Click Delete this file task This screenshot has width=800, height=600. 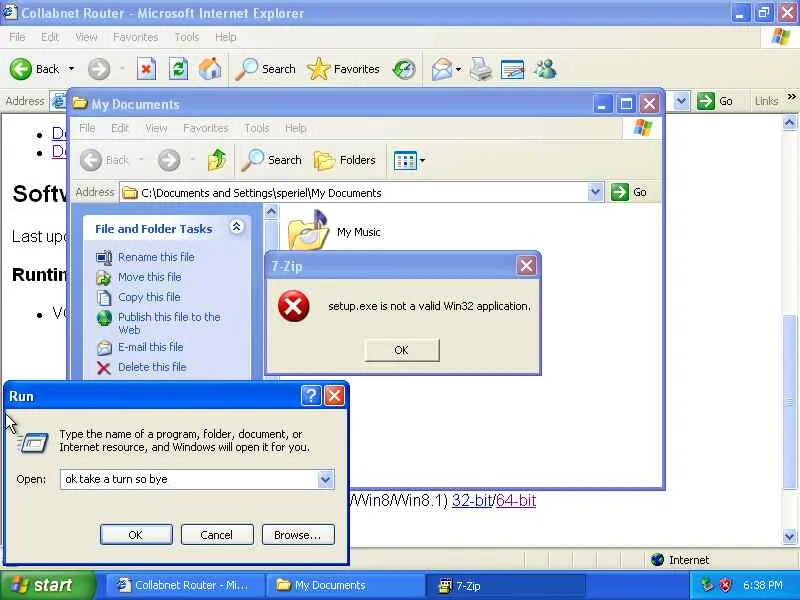[152, 367]
